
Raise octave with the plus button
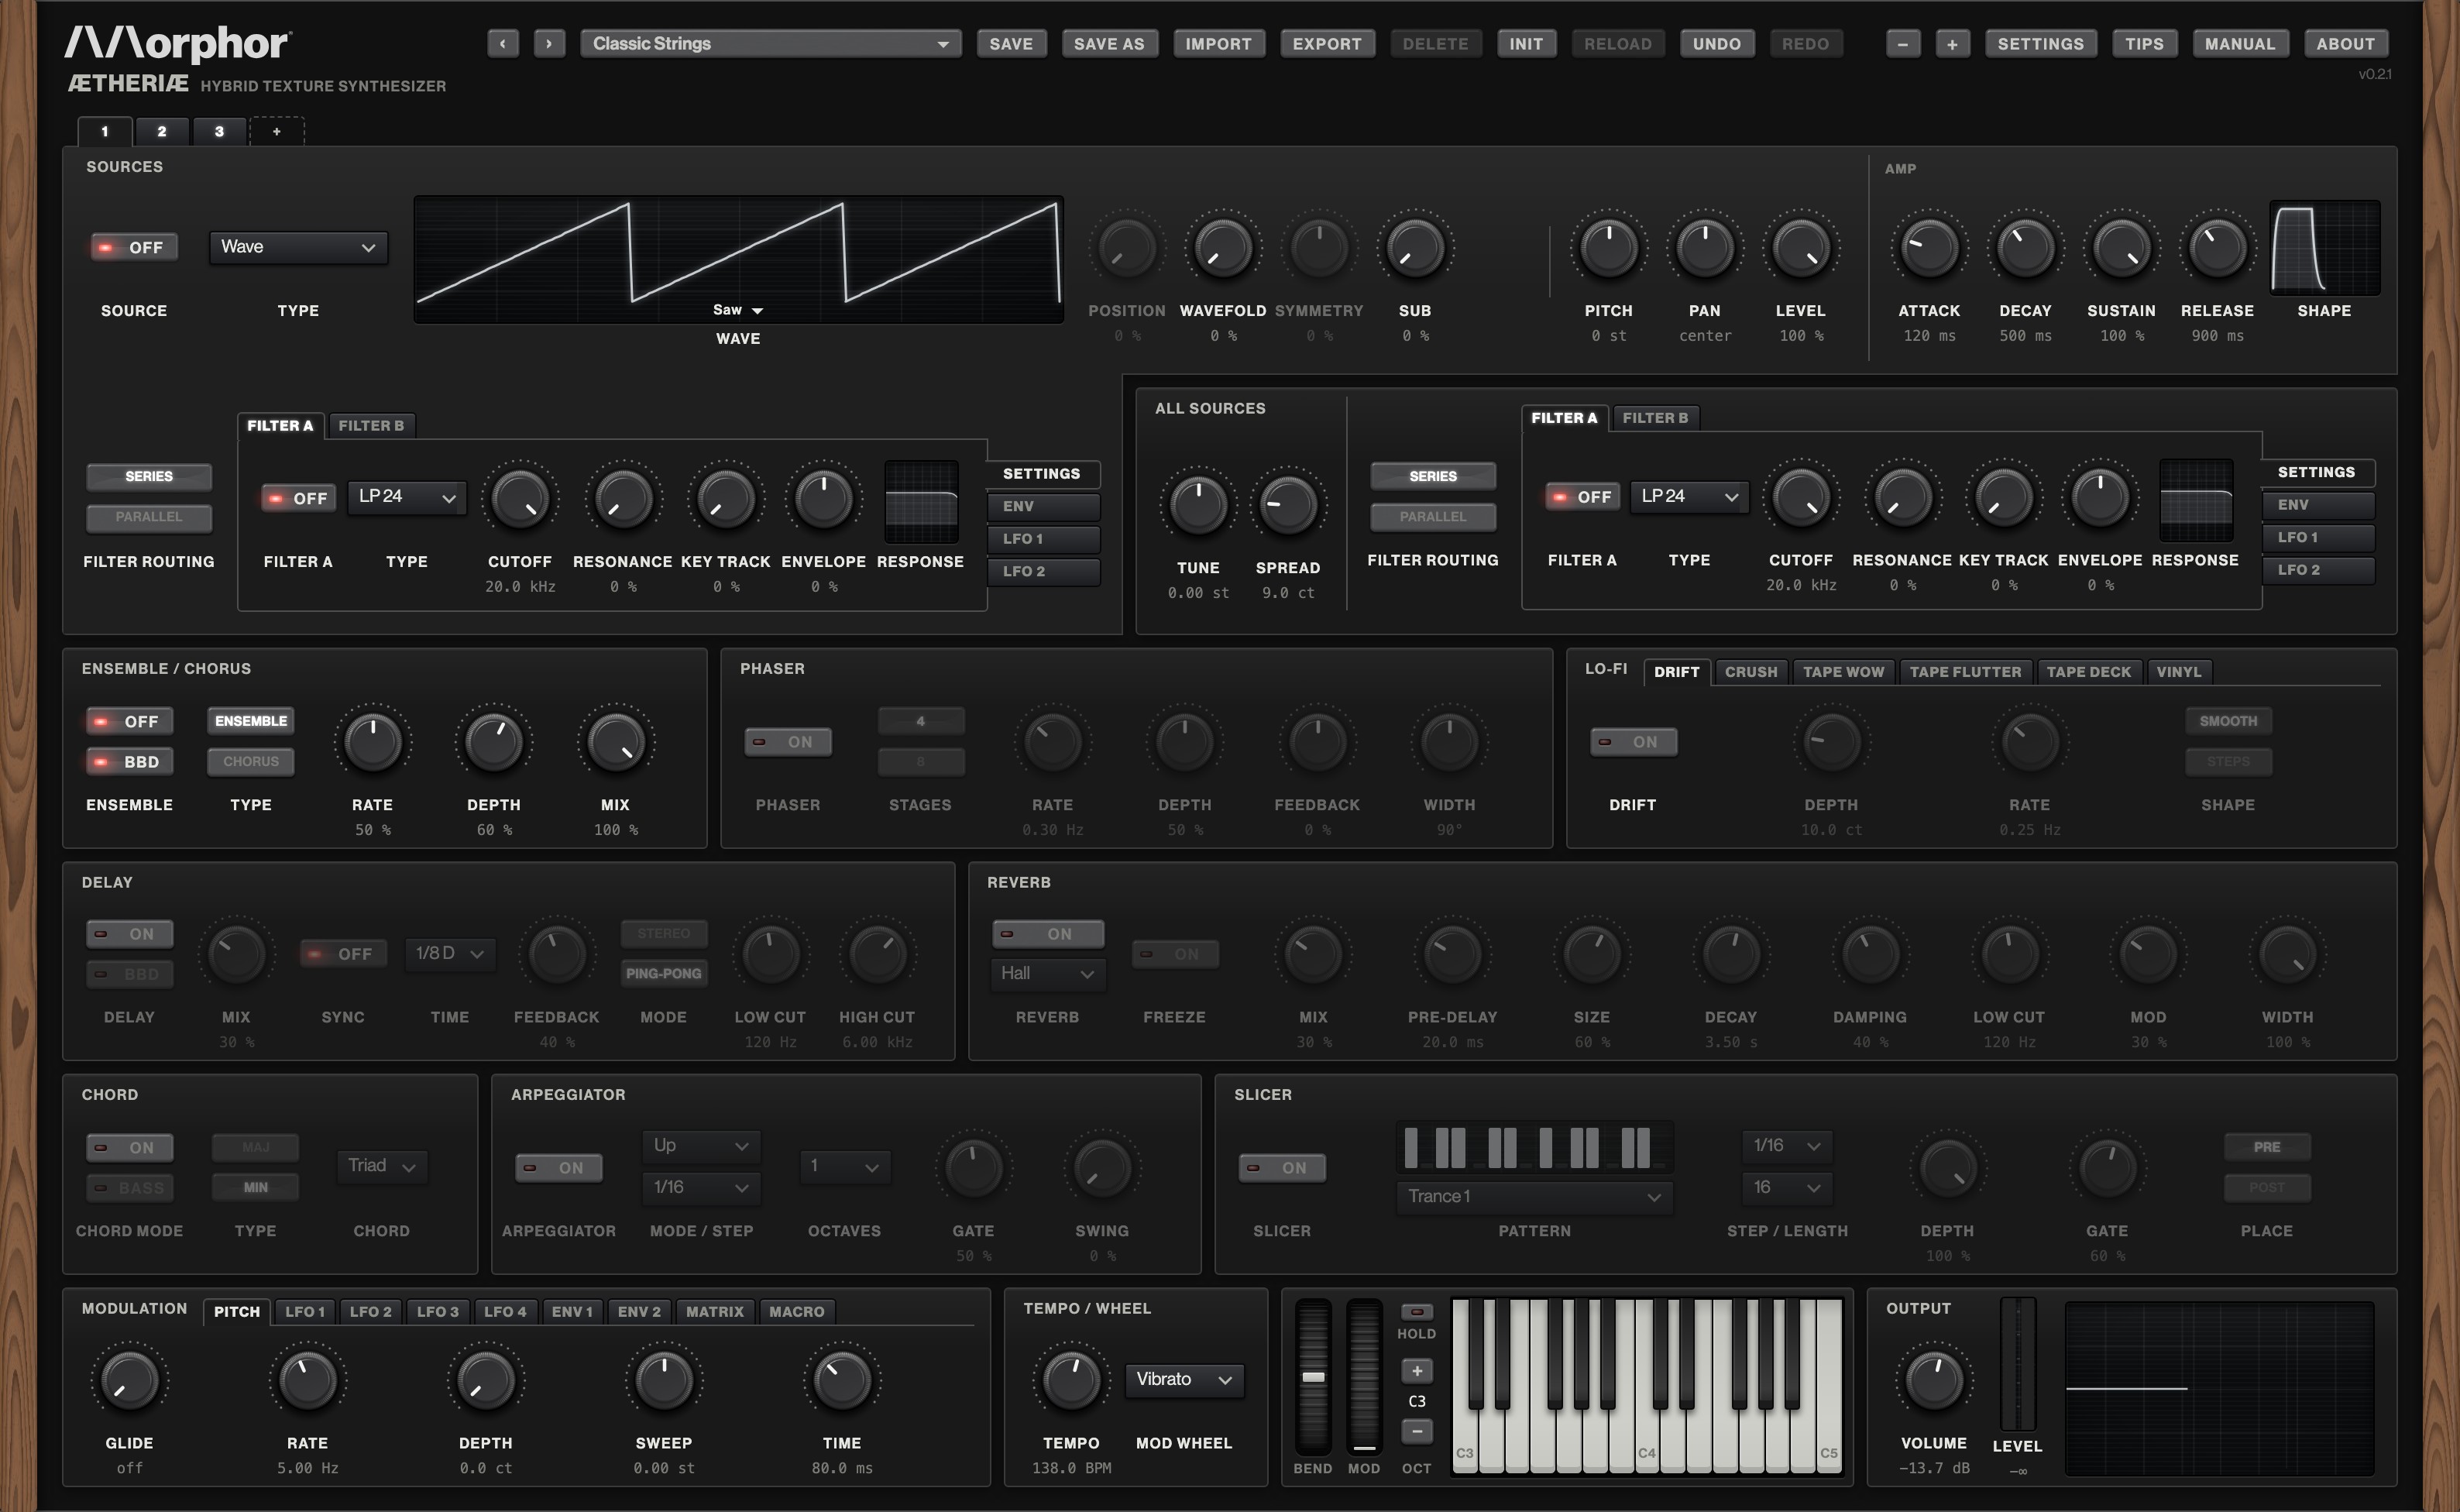(1416, 1370)
